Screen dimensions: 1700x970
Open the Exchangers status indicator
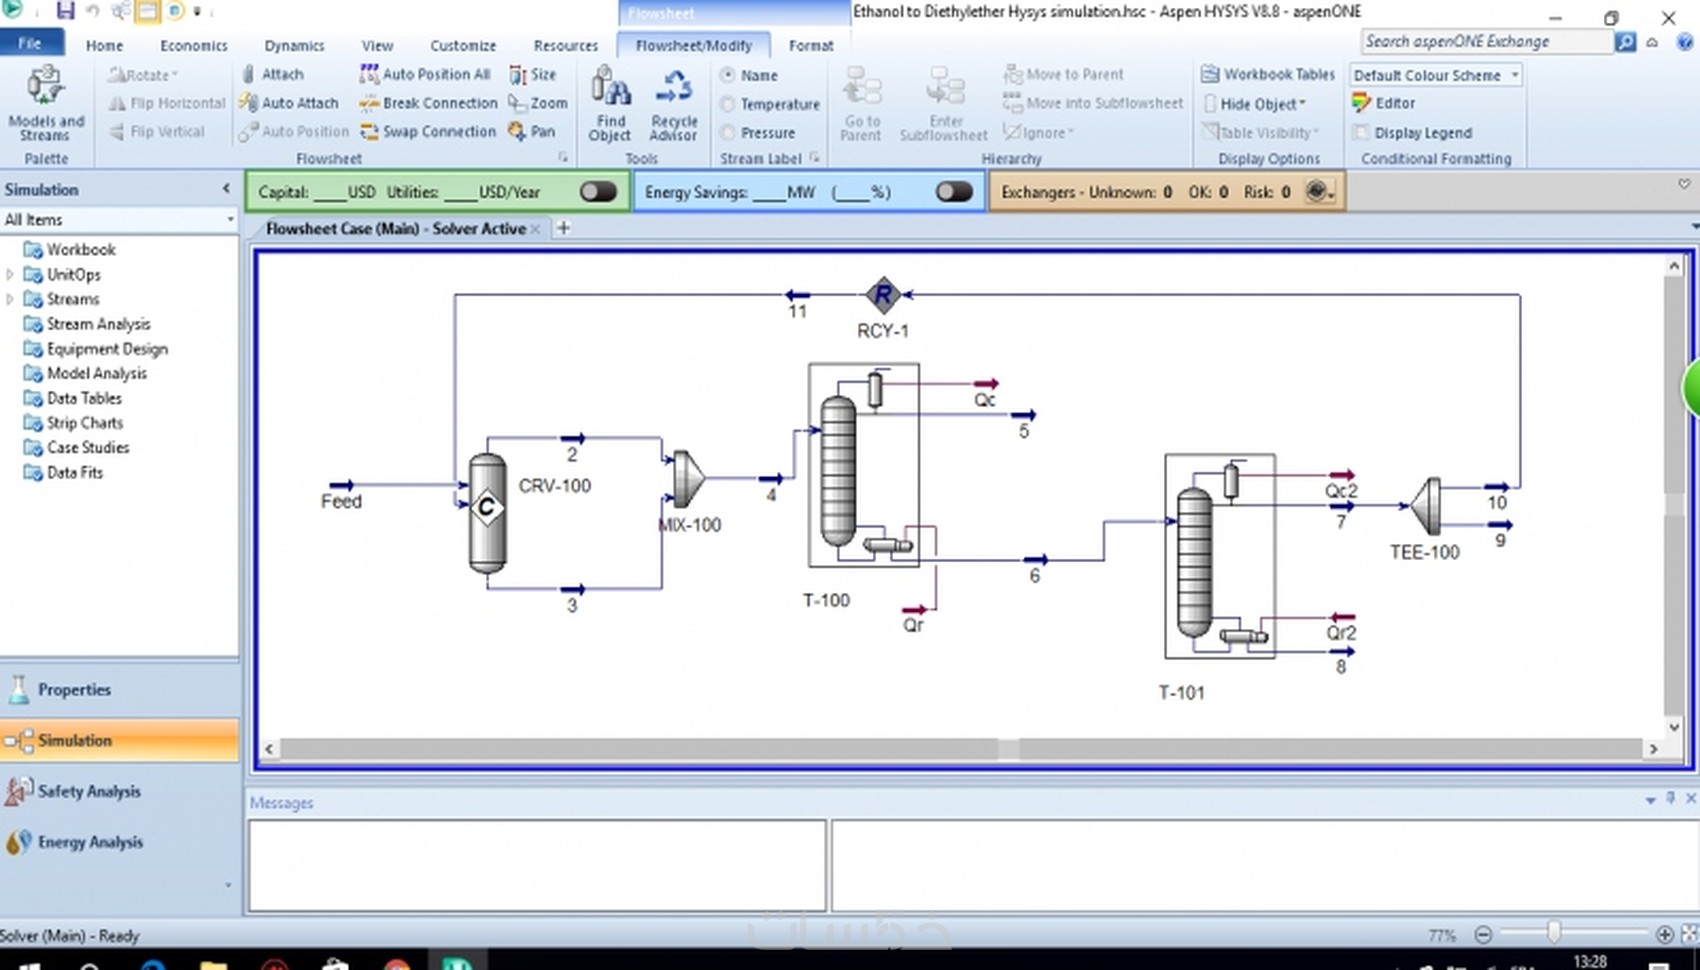(x=1319, y=192)
